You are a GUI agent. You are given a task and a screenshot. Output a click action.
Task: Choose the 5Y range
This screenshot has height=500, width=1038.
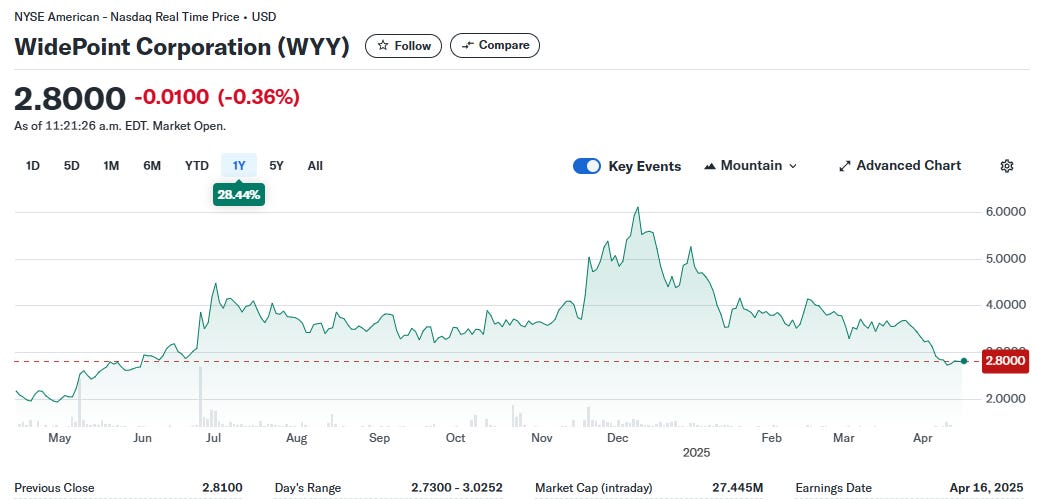point(277,166)
